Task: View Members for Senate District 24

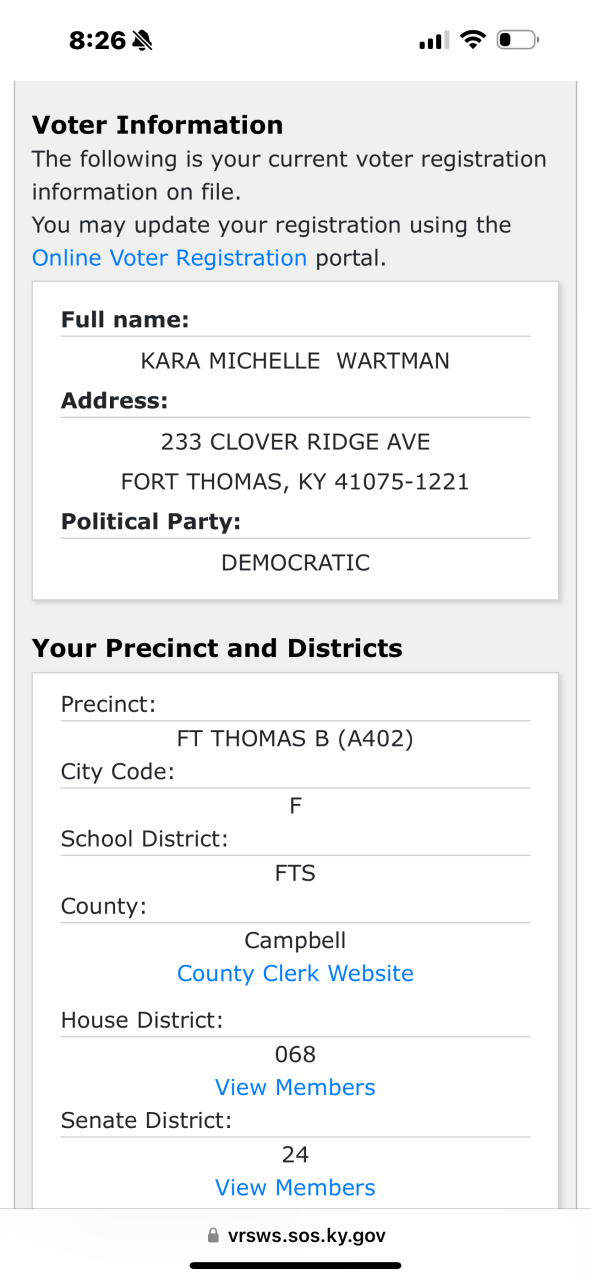Action: pyautogui.click(x=295, y=1188)
